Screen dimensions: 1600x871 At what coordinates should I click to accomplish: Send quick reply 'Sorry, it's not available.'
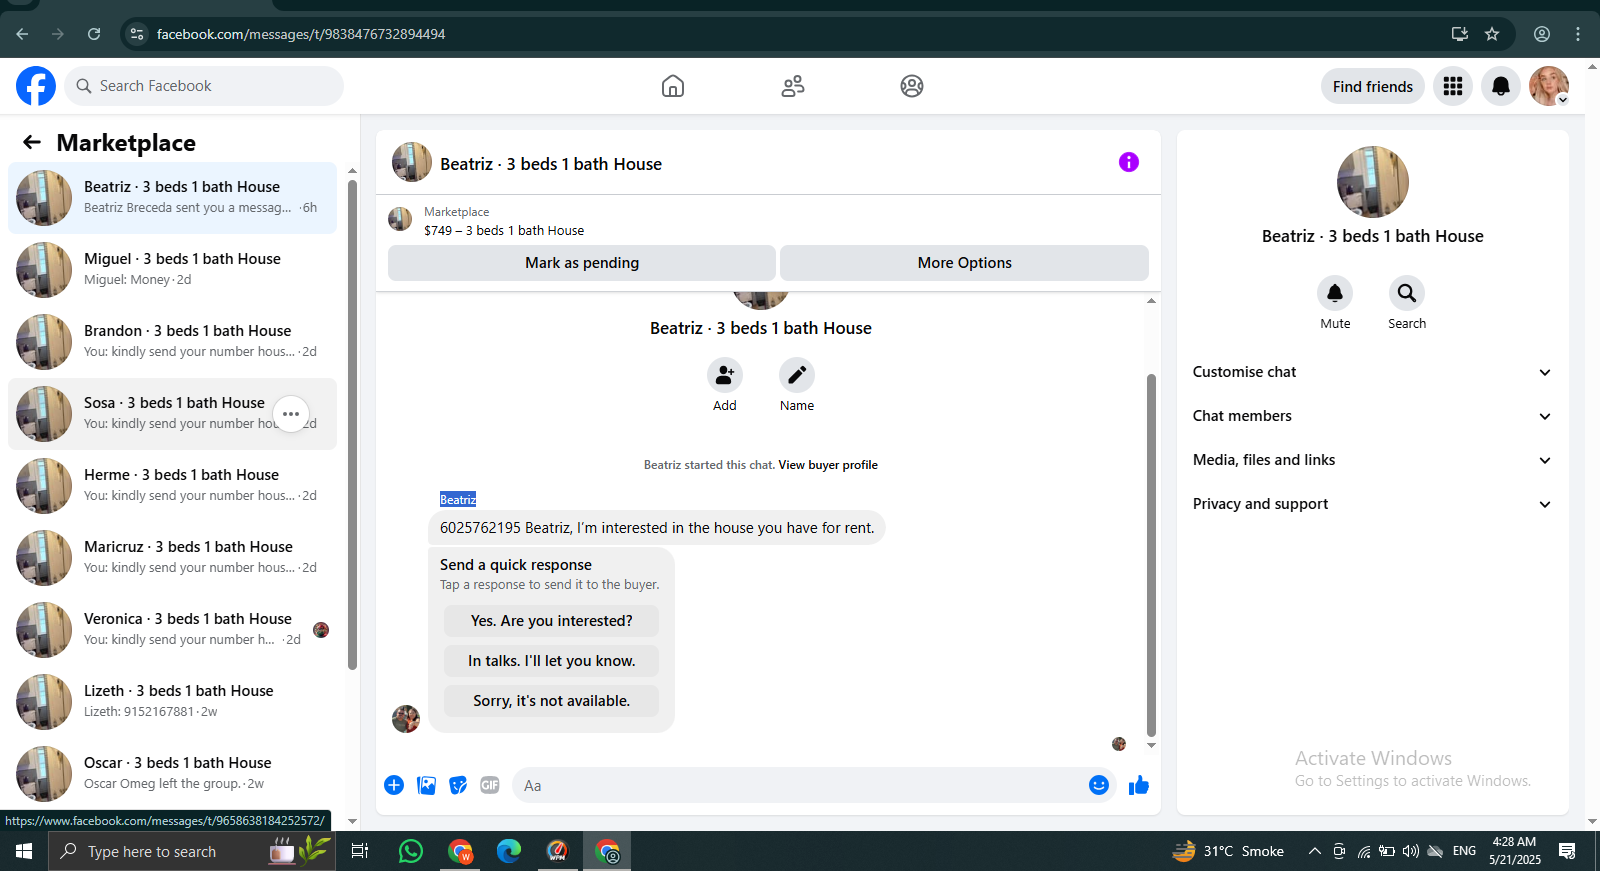point(551,701)
